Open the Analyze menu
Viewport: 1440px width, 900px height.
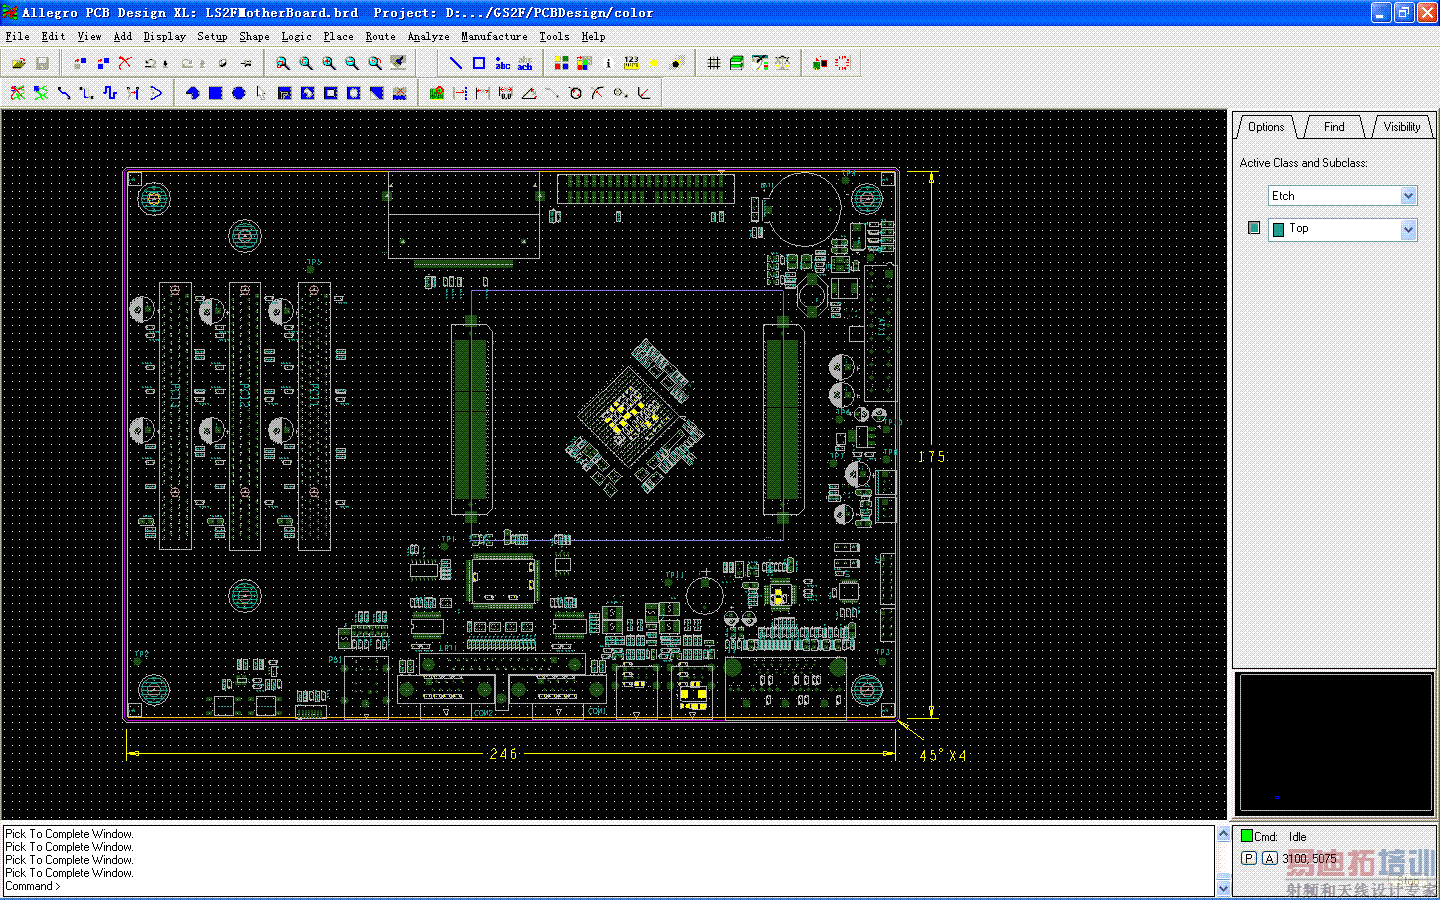[428, 36]
